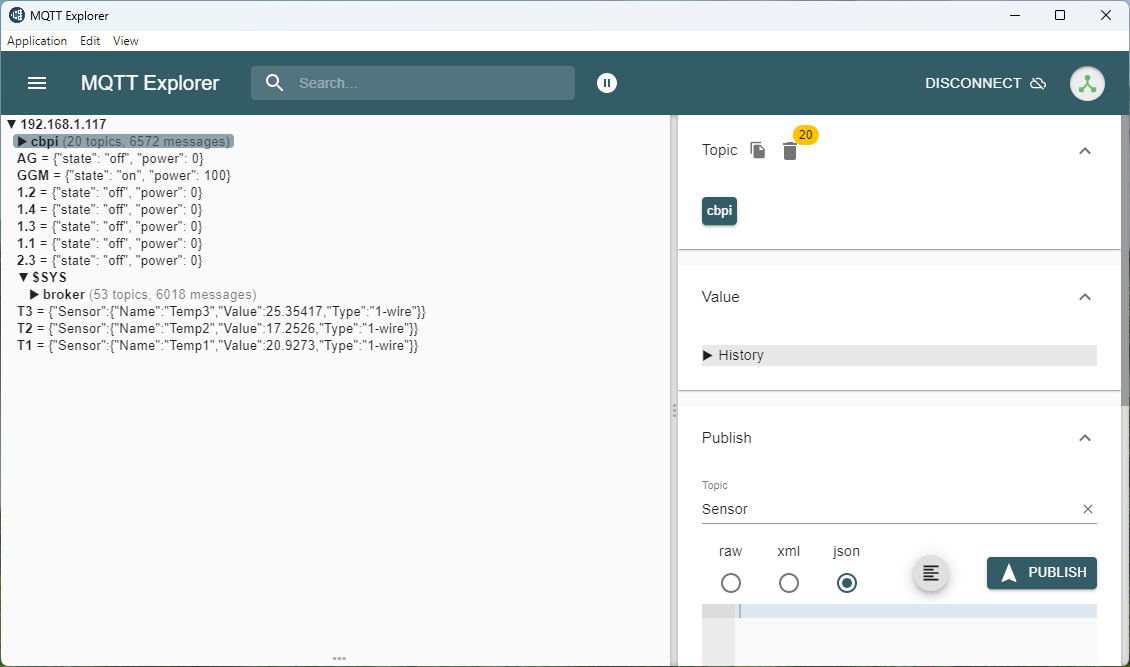Screen dimensions: 1130x667
Task: Click the cloud-off disconnect icon
Action: 1038,83
